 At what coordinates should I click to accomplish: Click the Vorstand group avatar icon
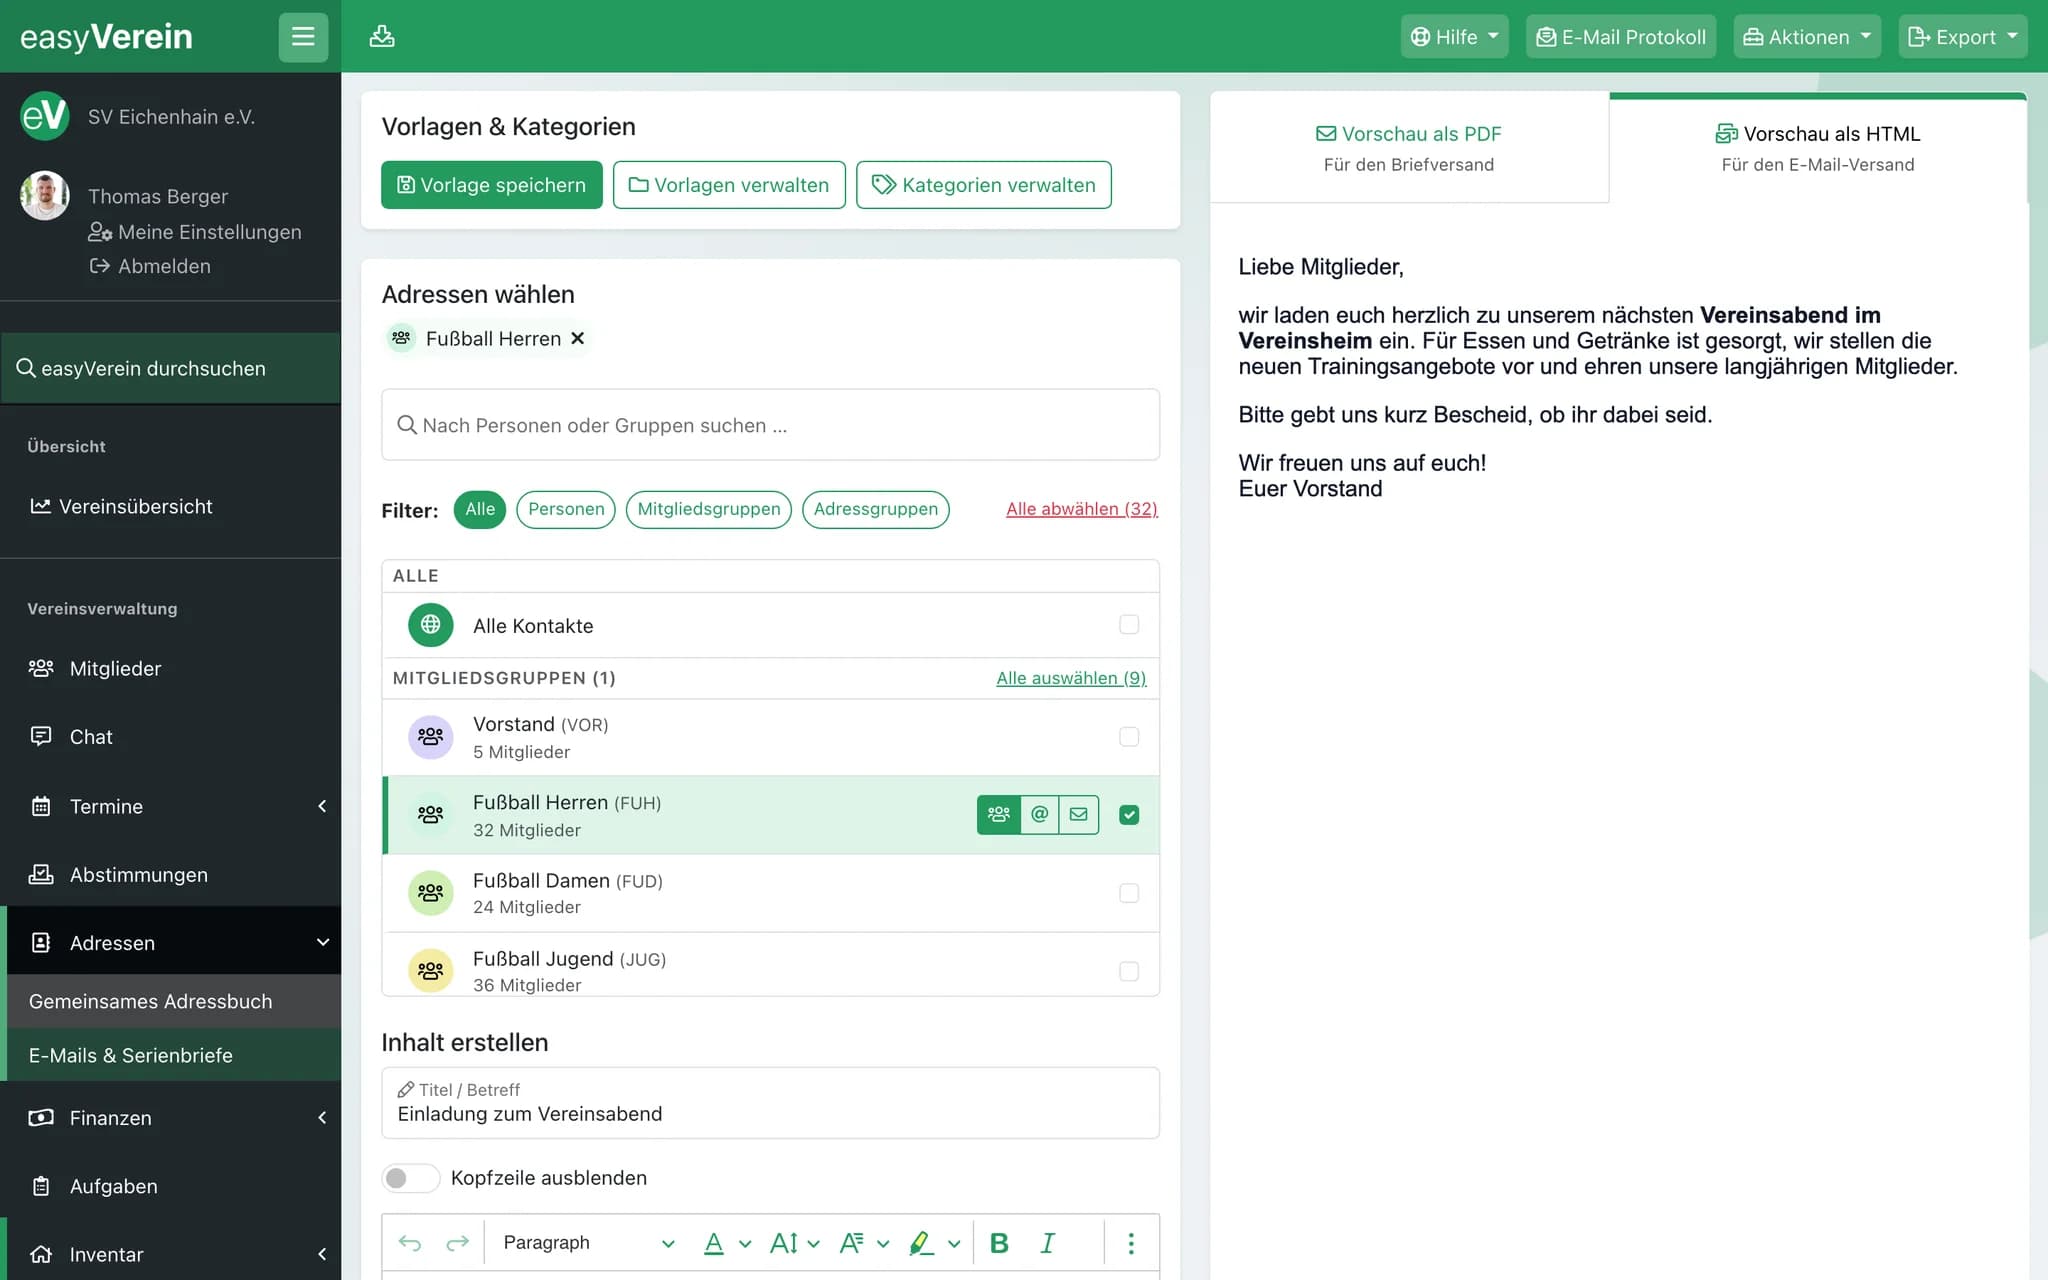[x=430, y=737]
